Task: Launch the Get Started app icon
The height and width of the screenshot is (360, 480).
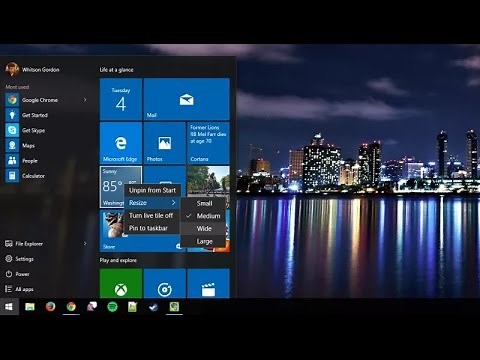Action: click(x=12, y=115)
